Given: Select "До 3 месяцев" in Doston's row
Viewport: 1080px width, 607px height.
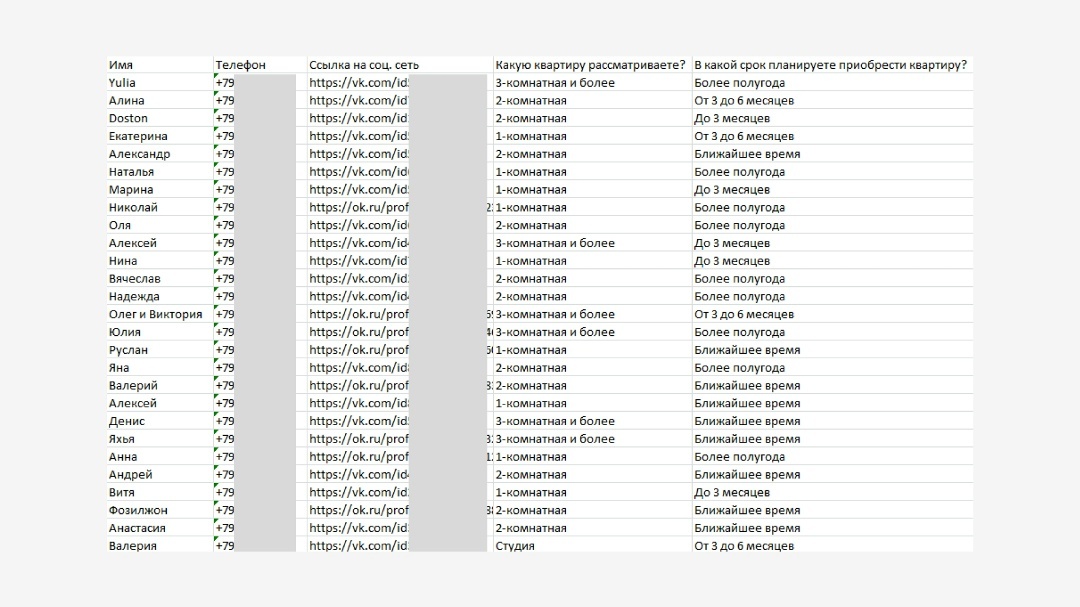Looking at the screenshot, I should [x=732, y=119].
